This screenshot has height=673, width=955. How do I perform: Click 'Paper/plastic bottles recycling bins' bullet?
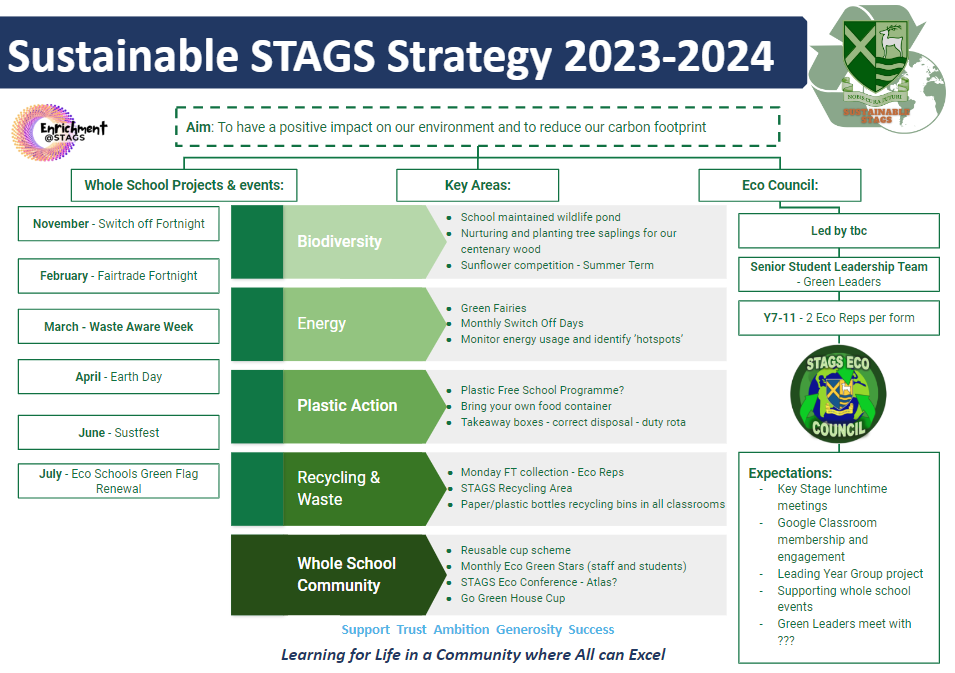point(593,504)
